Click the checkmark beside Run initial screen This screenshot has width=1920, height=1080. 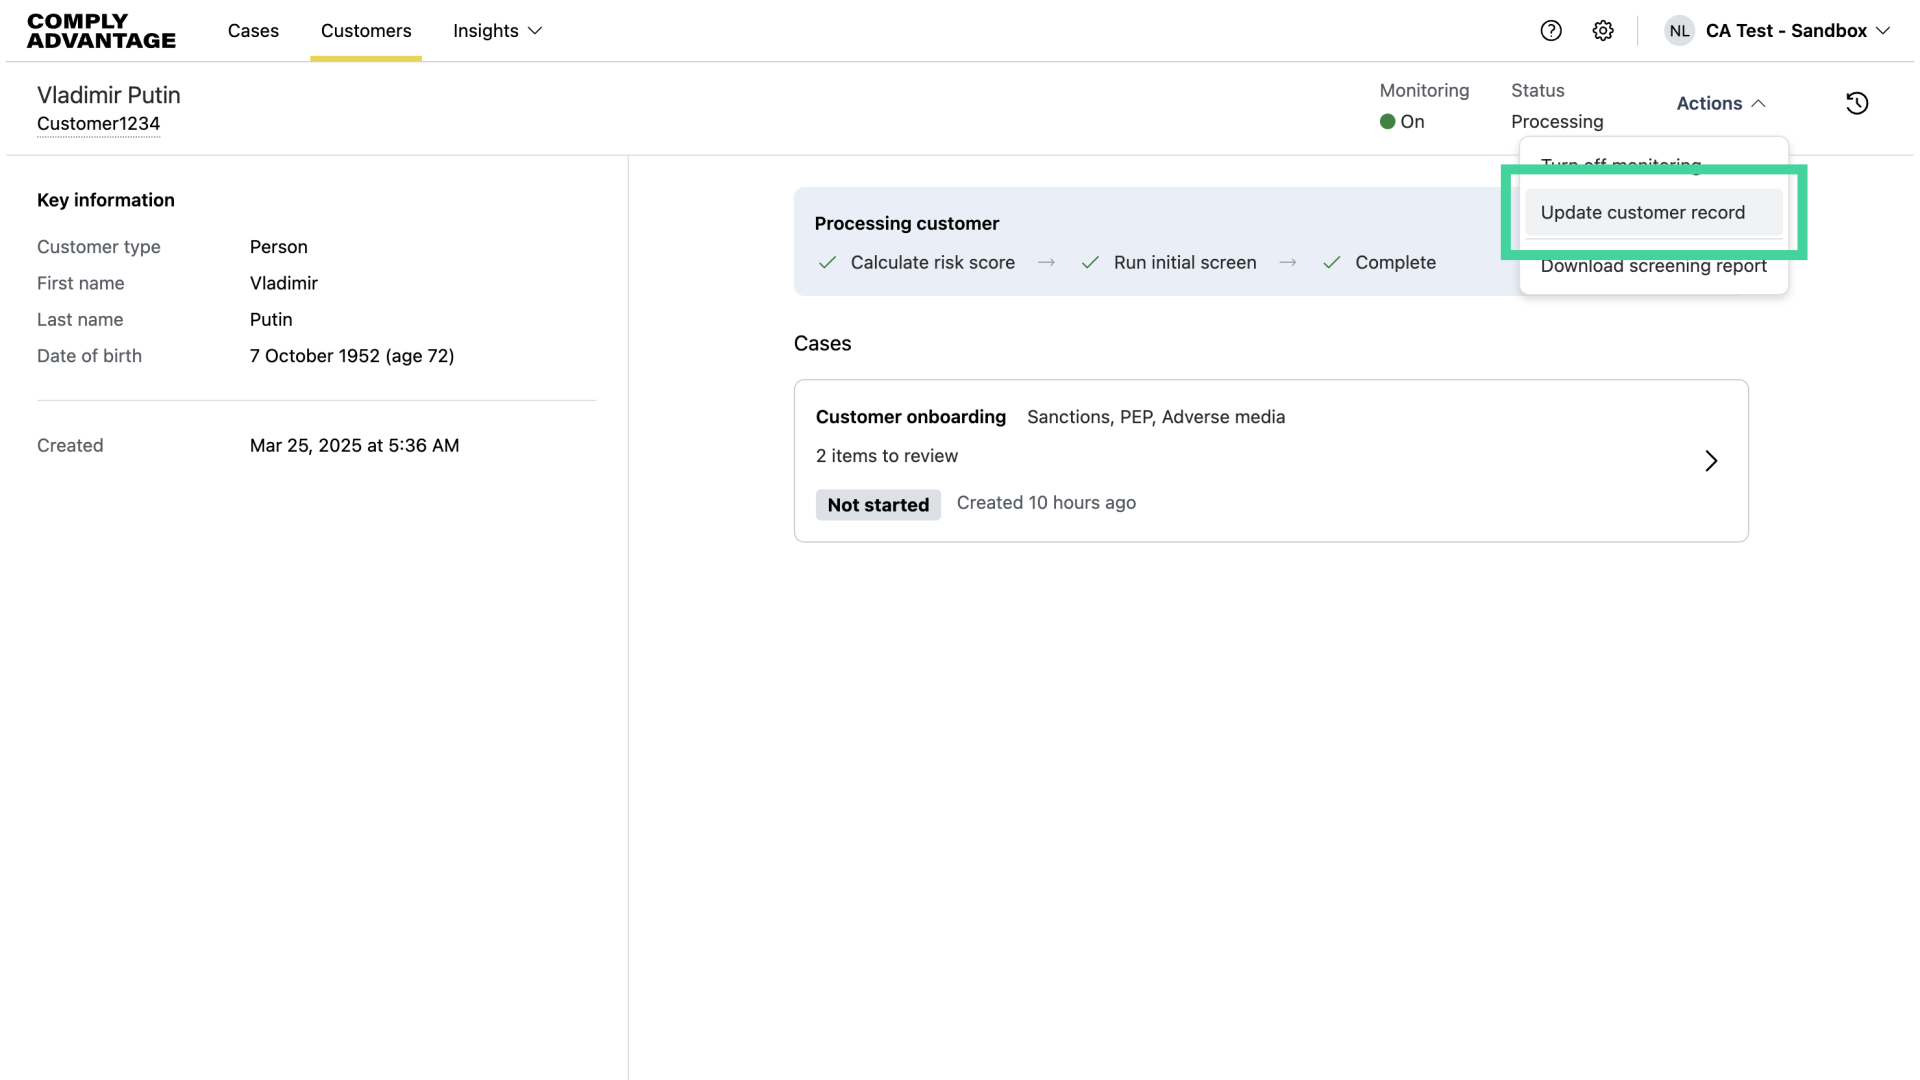point(1091,262)
